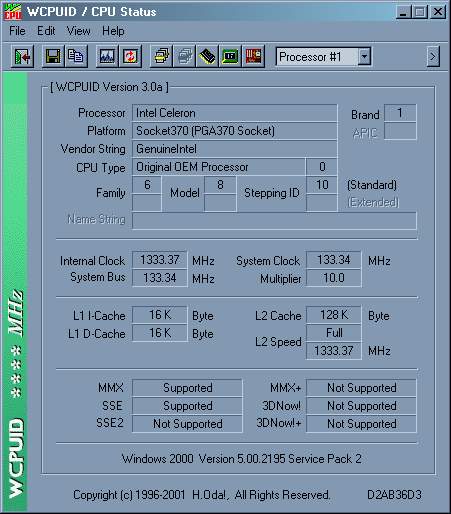Viewport: 451px width, 514px height.
Task: Click the Windows 2000 version text
Action: (242, 459)
